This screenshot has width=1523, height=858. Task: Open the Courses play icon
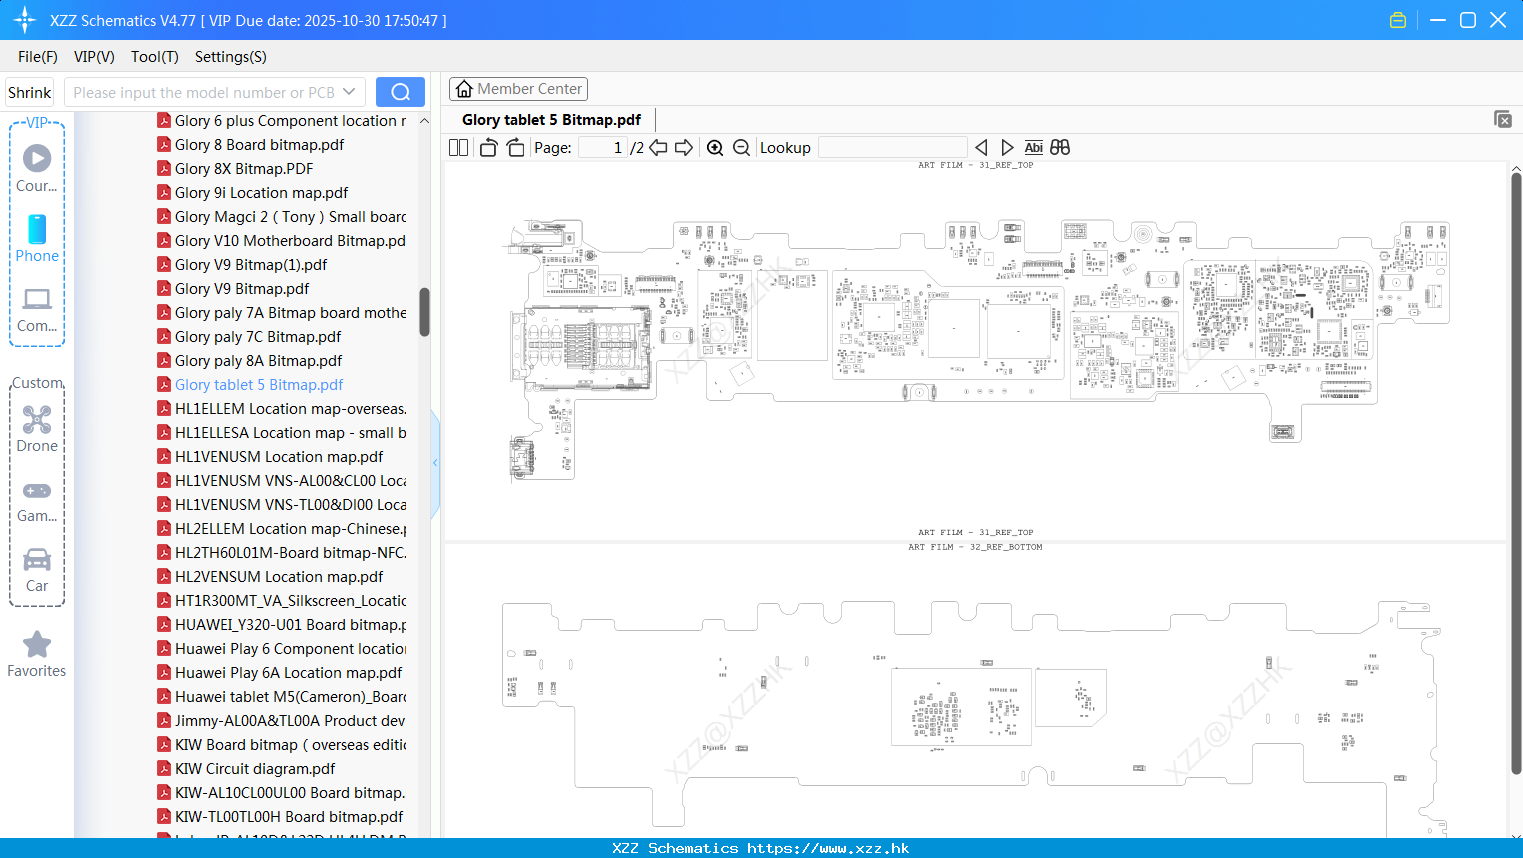pyautogui.click(x=37, y=158)
